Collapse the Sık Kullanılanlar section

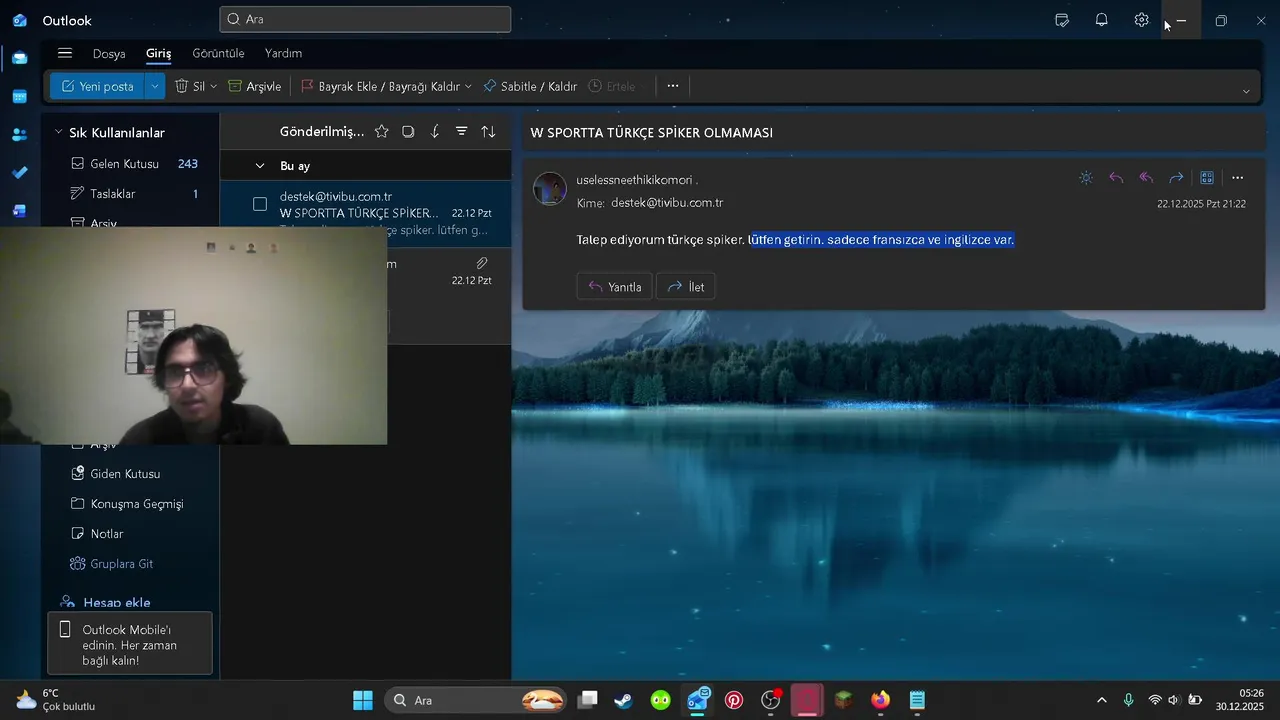(58, 132)
